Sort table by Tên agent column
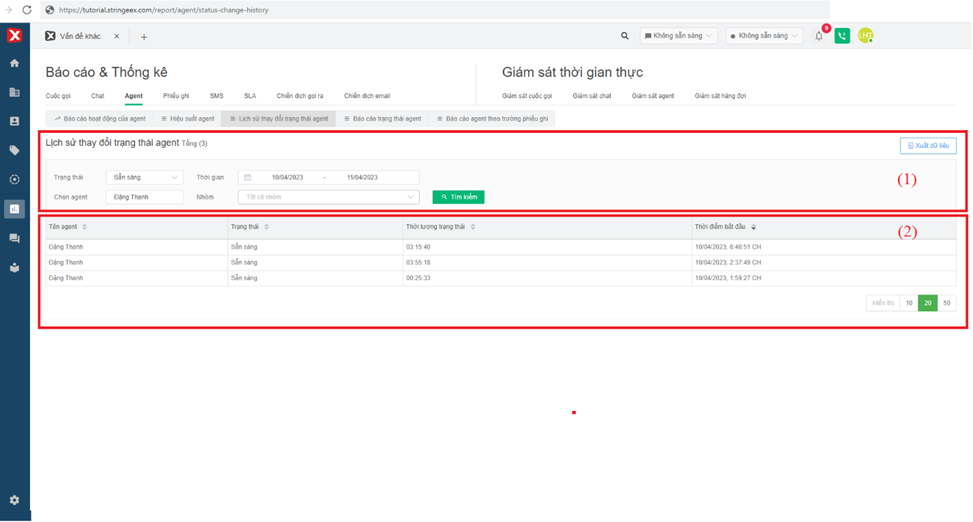 tap(84, 227)
